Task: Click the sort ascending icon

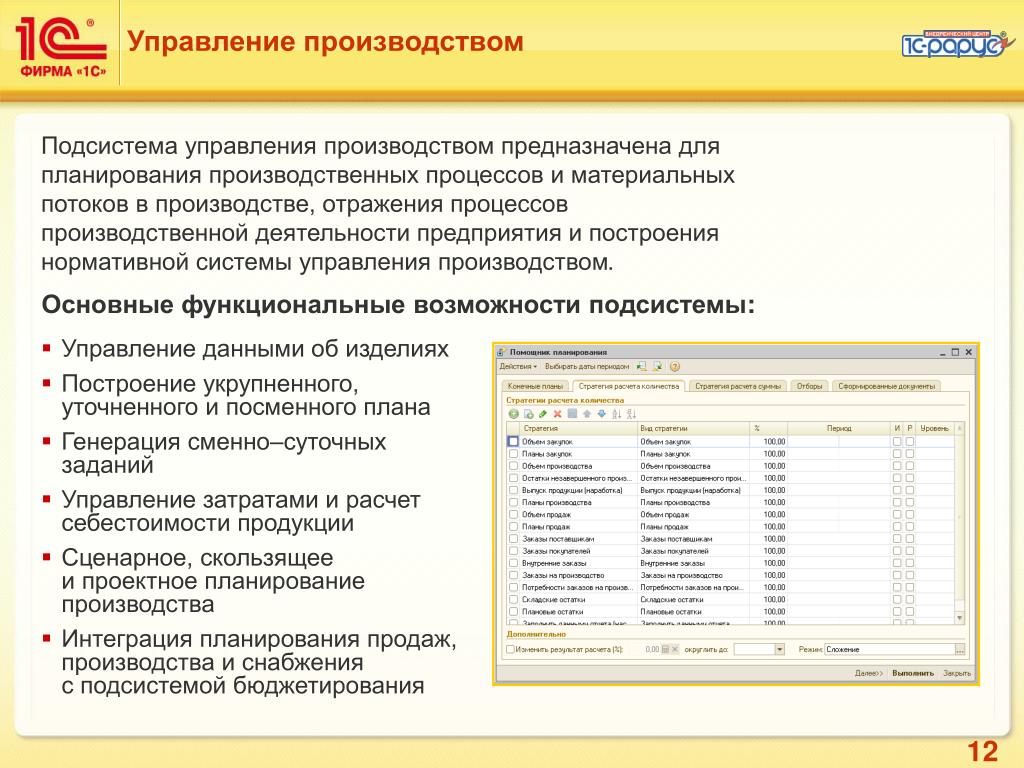Action: point(616,414)
